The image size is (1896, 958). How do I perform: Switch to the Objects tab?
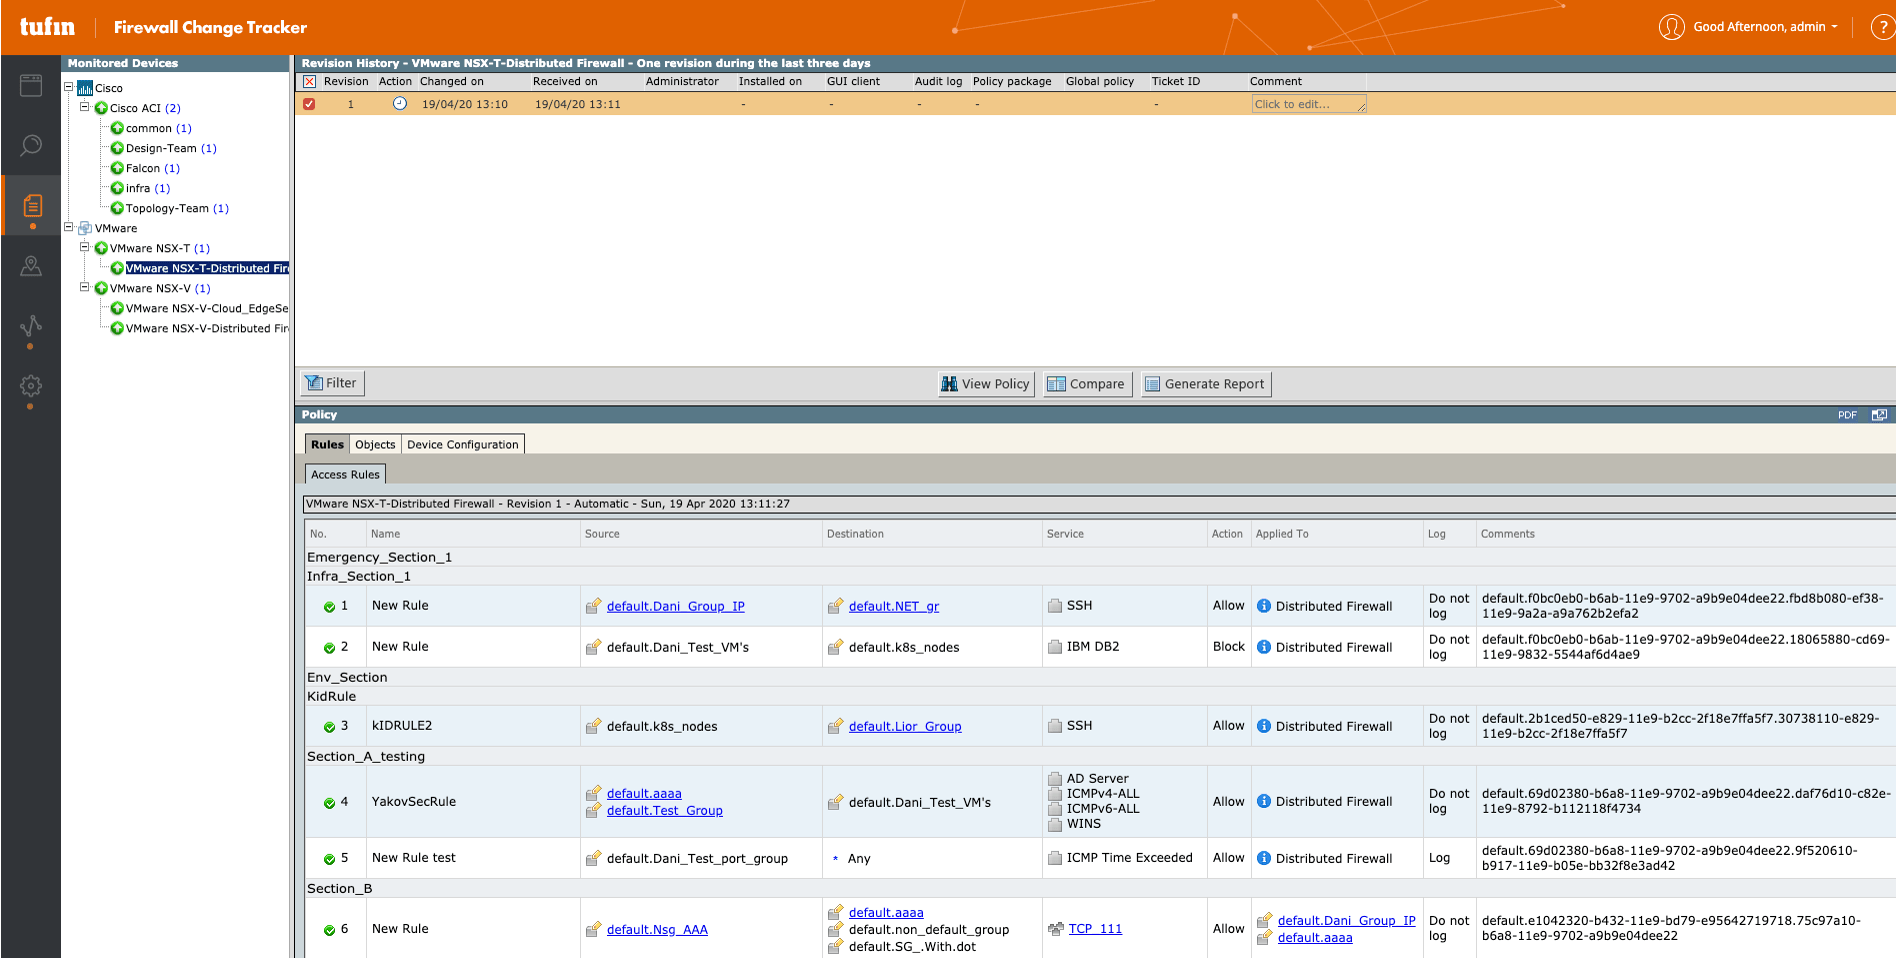(375, 445)
